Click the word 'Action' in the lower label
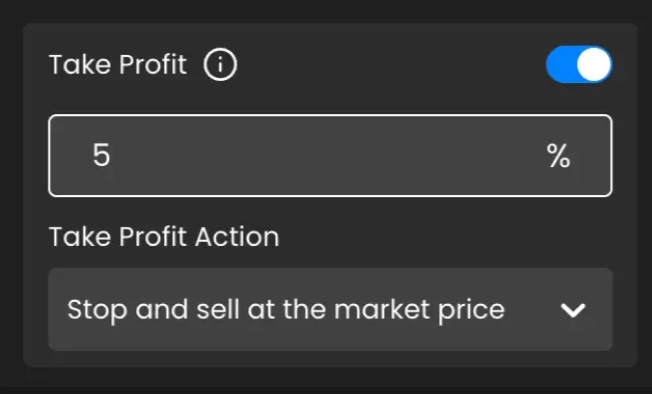The height and width of the screenshot is (394, 652). click(237, 237)
